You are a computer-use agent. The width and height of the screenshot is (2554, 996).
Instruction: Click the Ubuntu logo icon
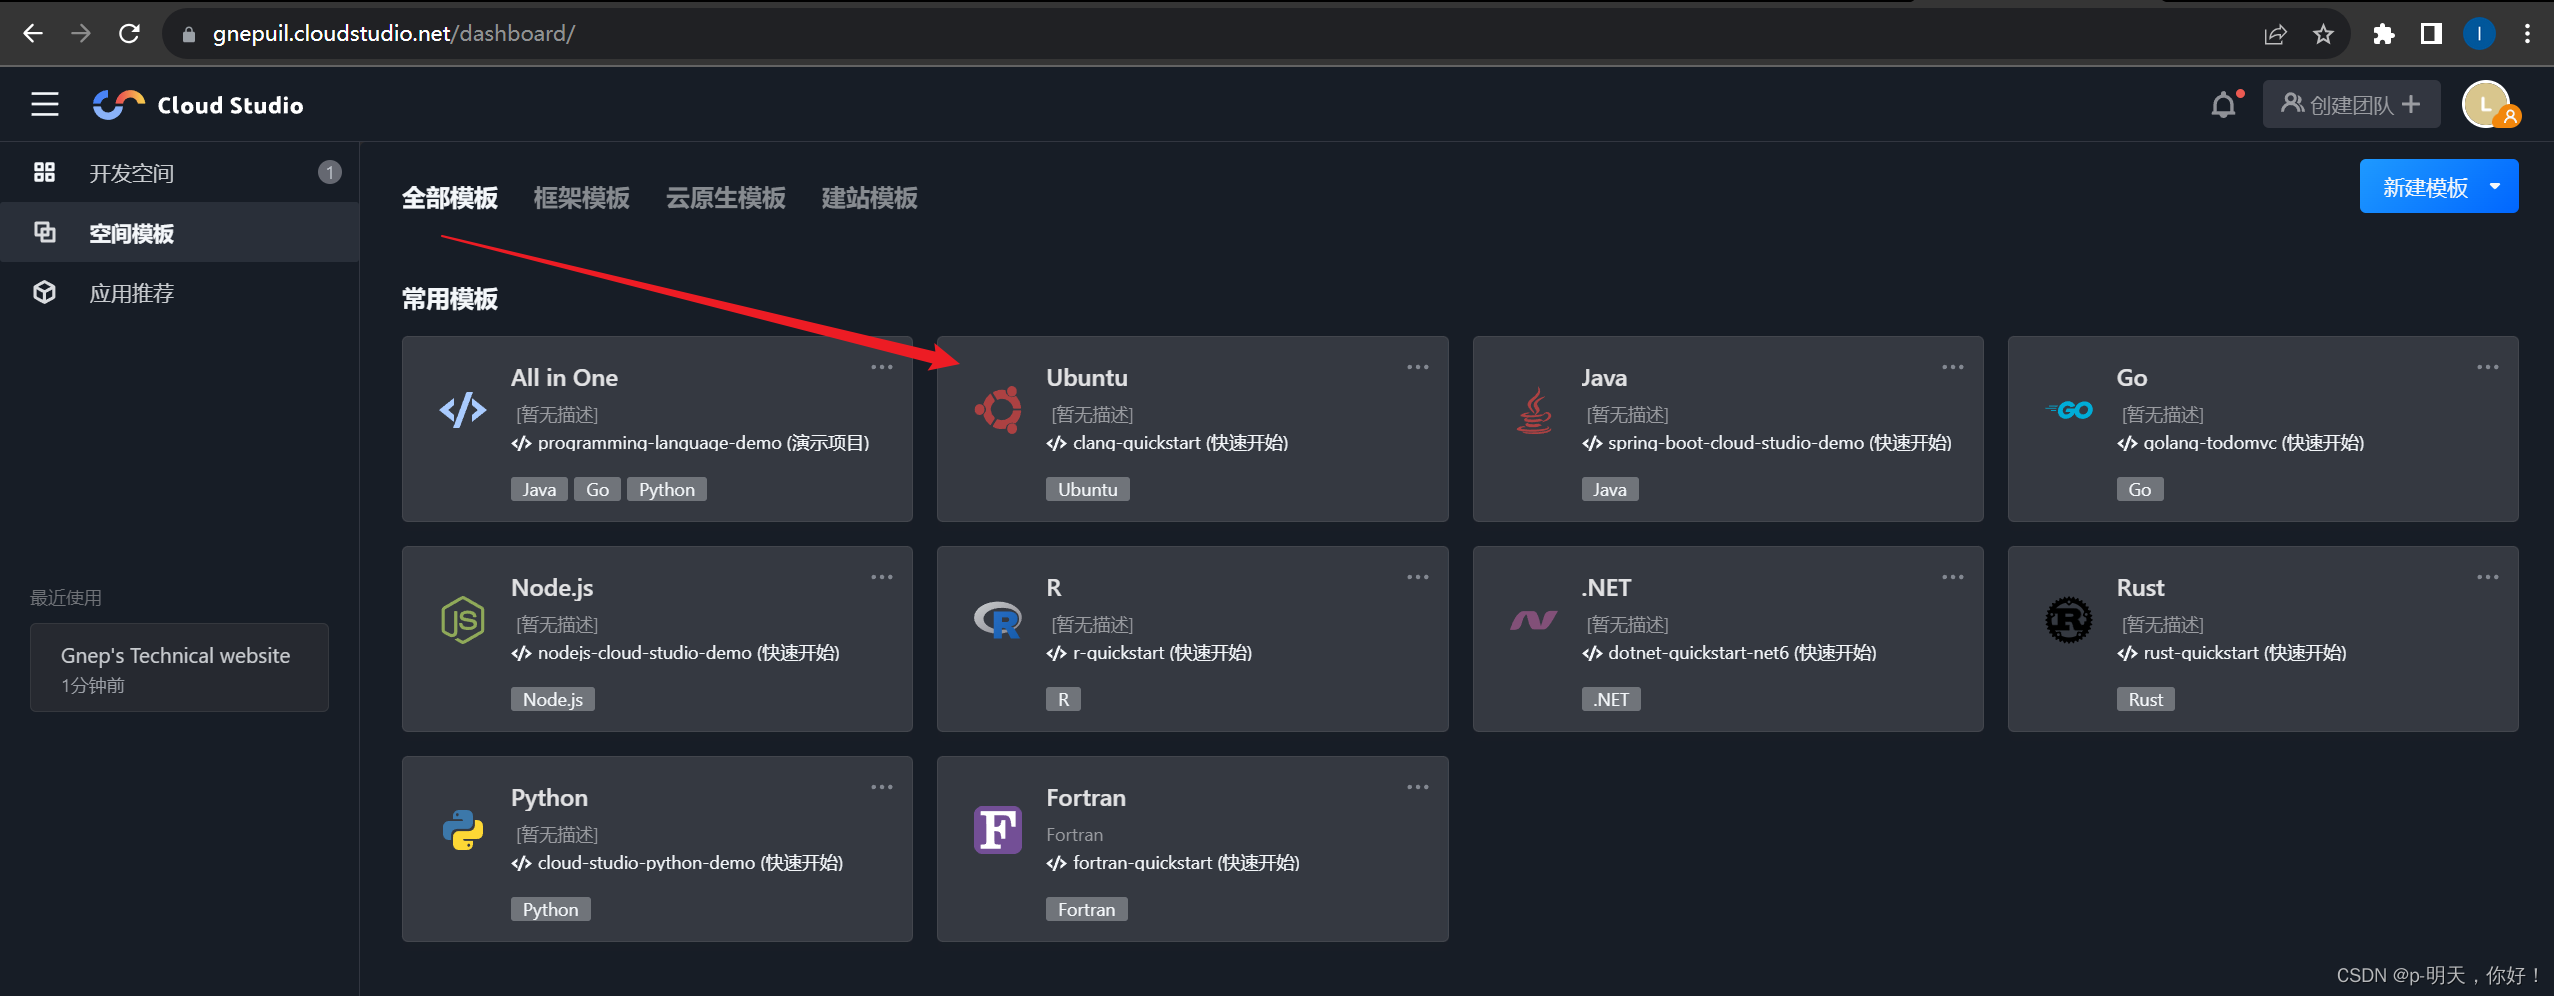pos(998,410)
